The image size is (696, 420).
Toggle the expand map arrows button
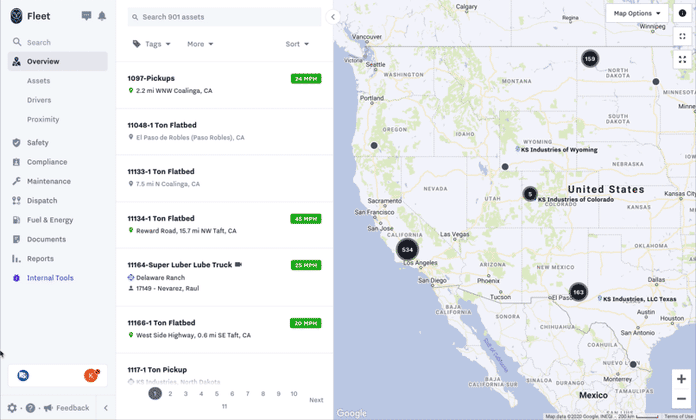point(682,59)
